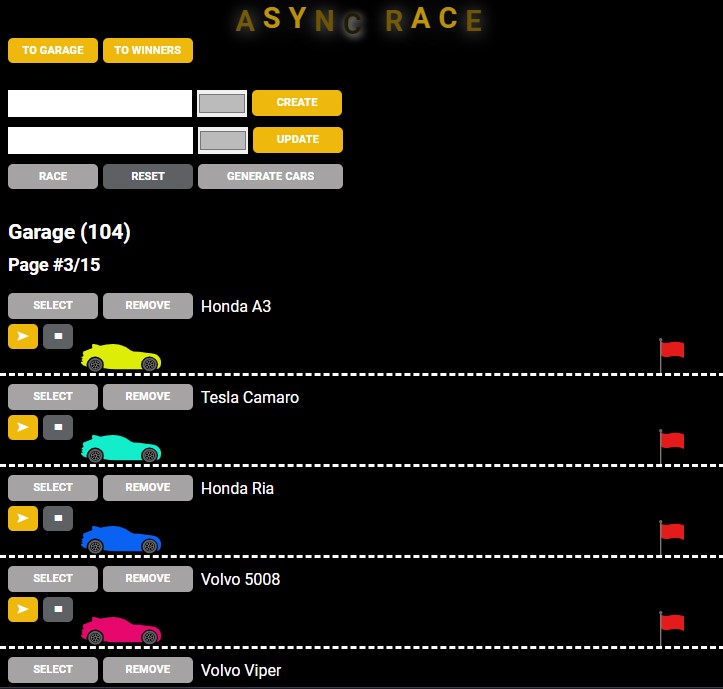The image size is (723, 689).
Task: Click the ASYNC RACE title
Action: point(359,20)
